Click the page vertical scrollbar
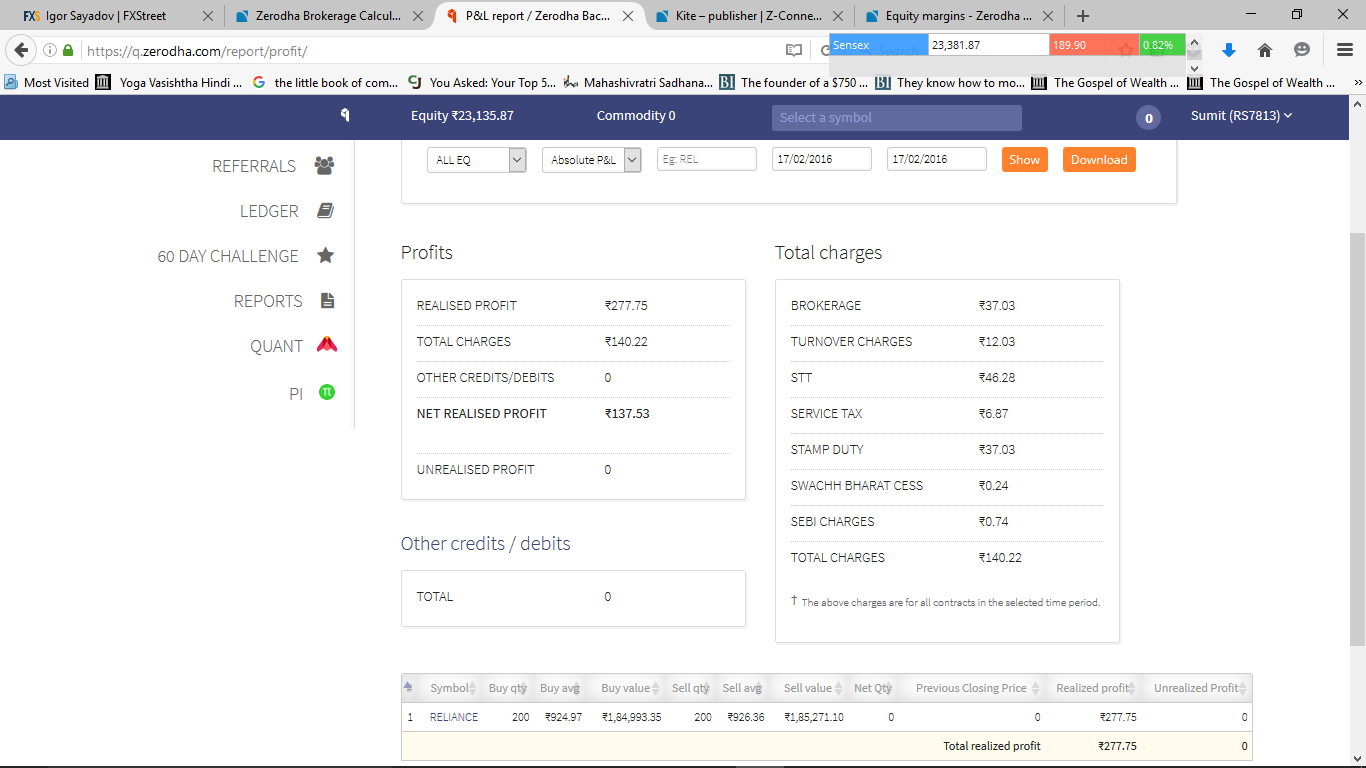The width and height of the screenshot is (1366, 768). click(1357, 438)
